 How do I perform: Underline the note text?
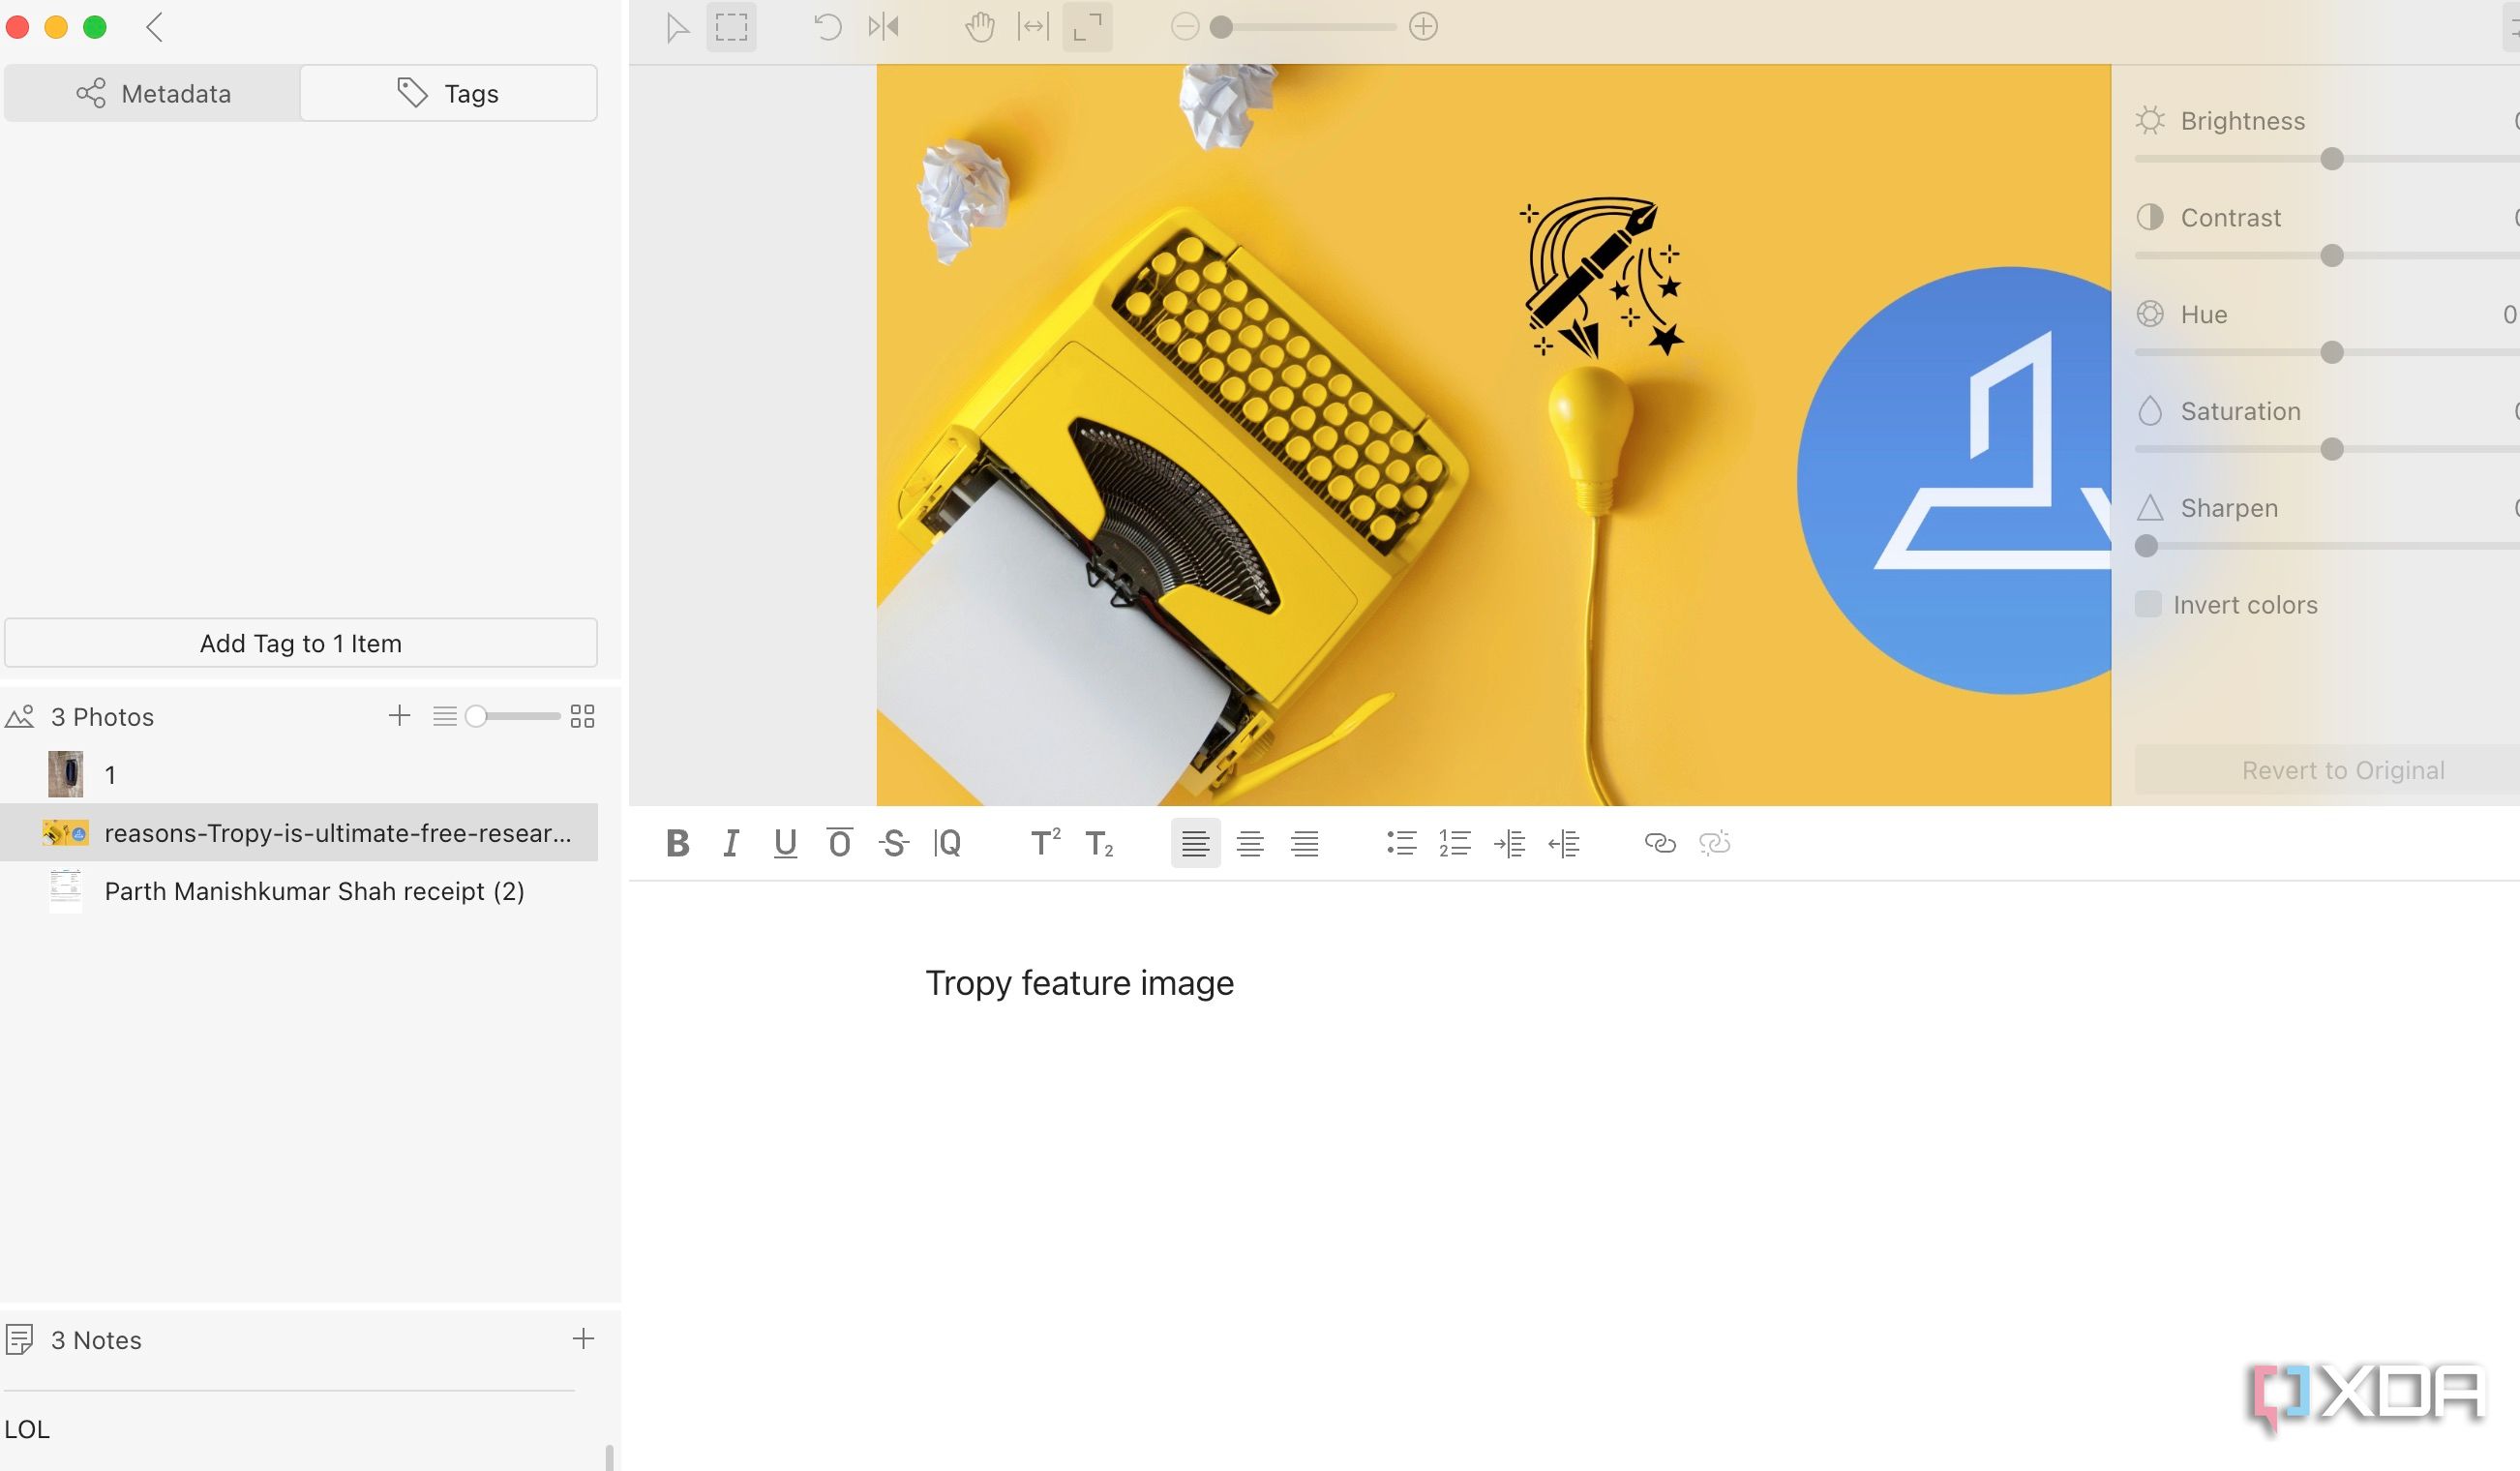pos(785,843)
